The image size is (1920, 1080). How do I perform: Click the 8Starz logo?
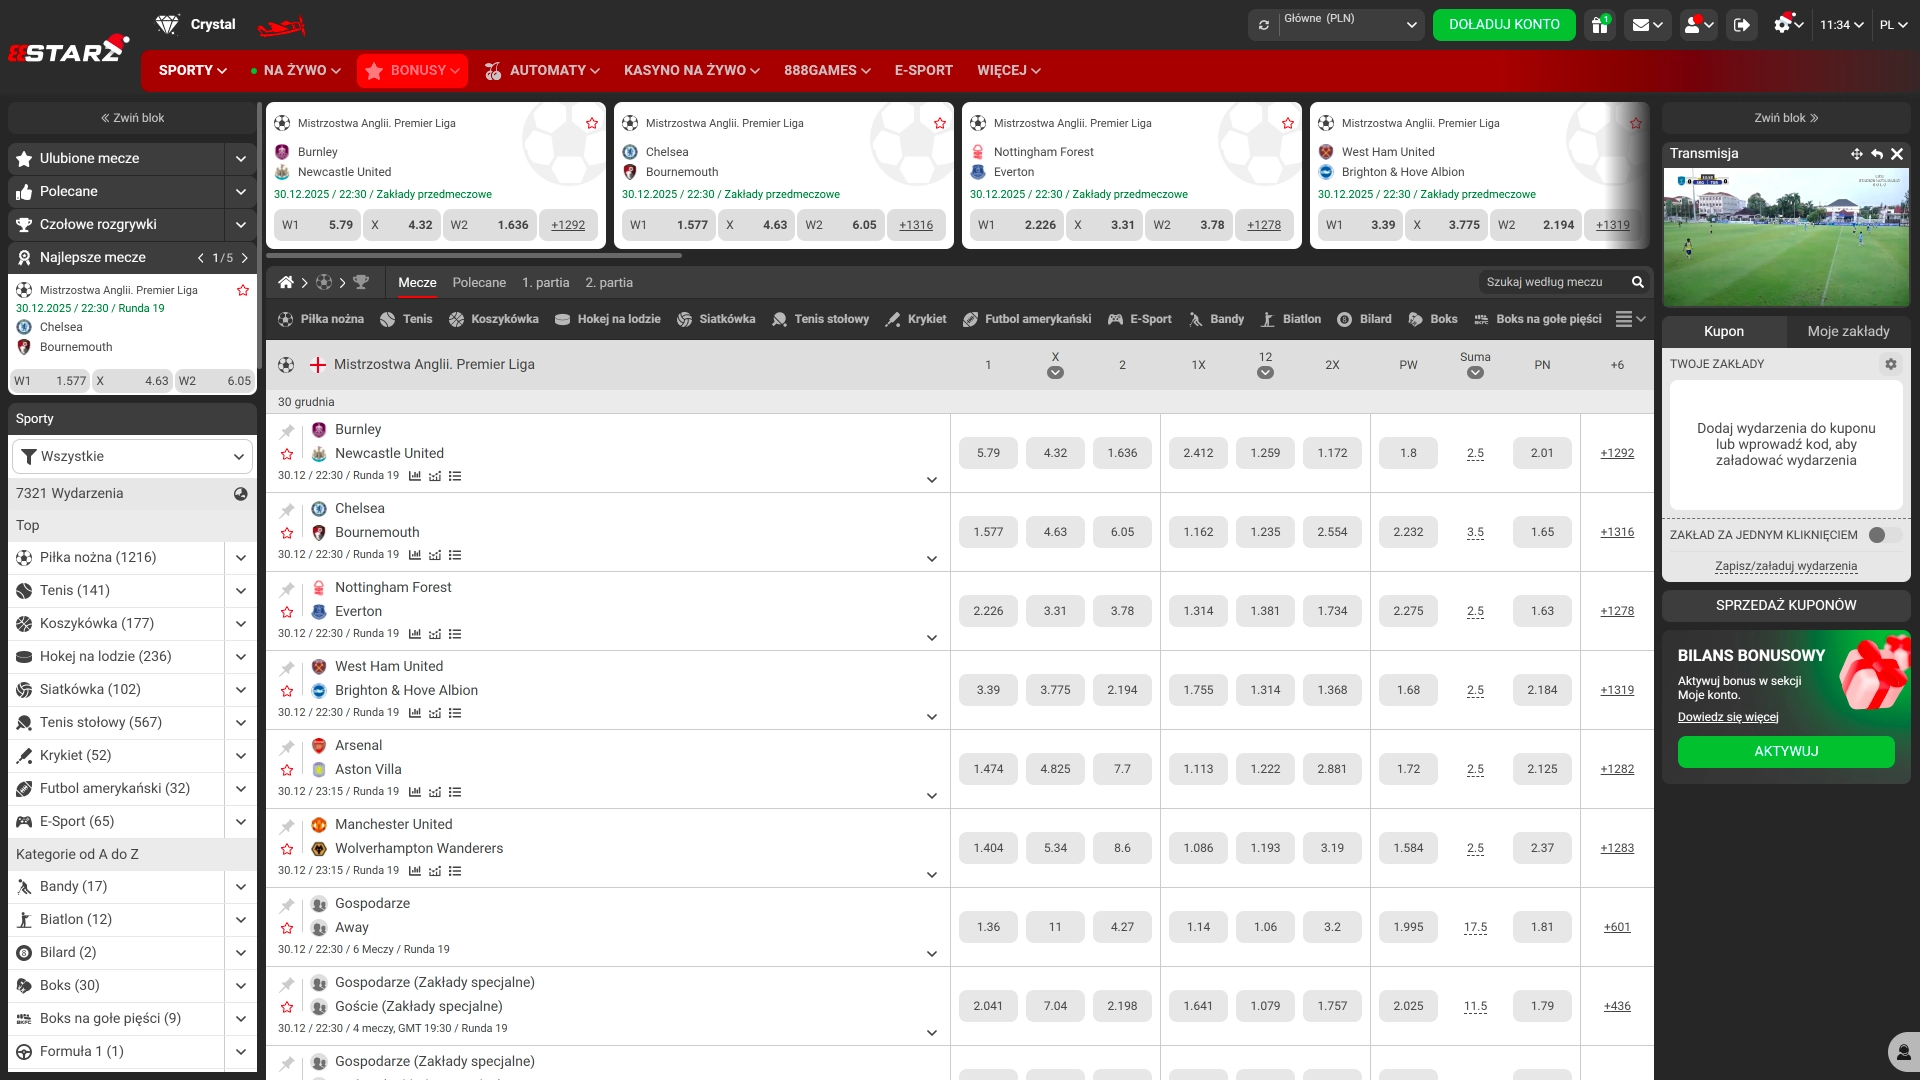pos(68,49)
